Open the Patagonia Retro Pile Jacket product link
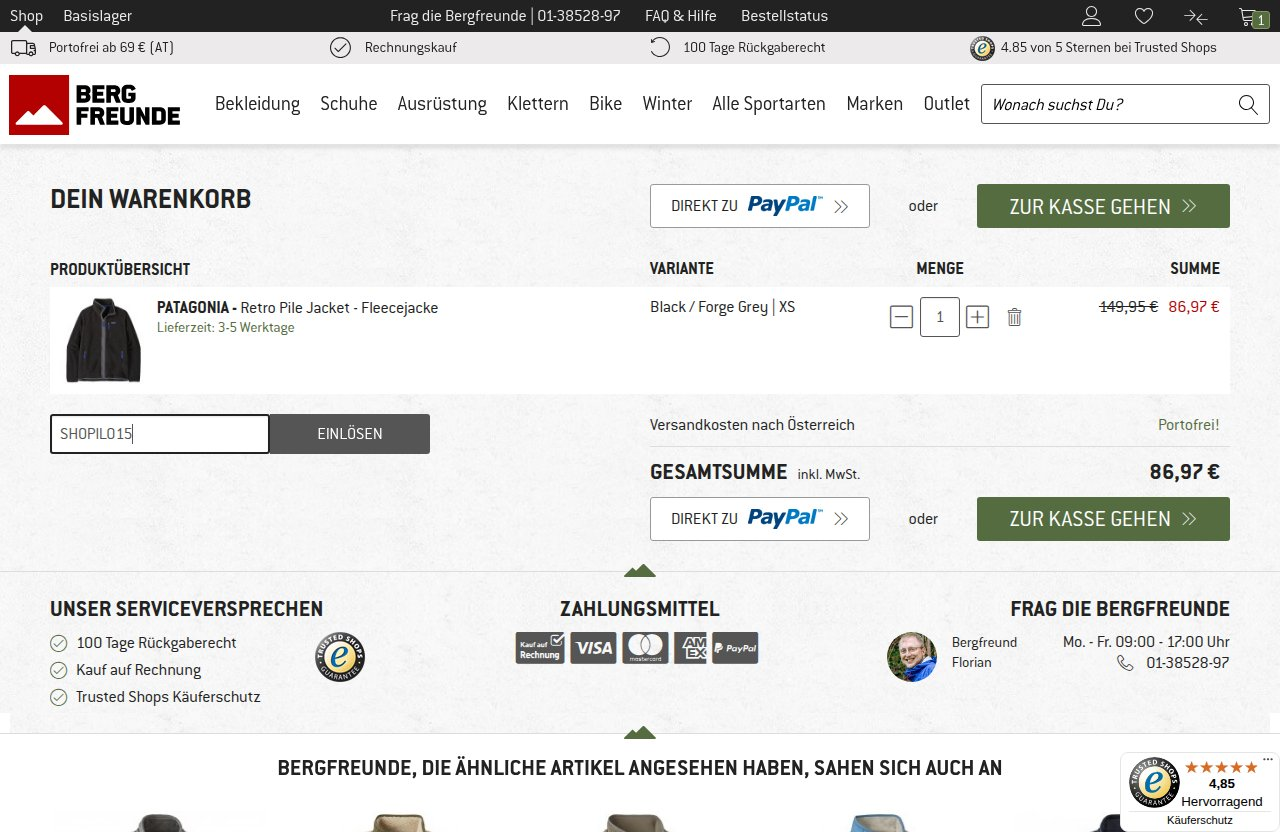The image size is (1280, 832). (x=298, y=308)
